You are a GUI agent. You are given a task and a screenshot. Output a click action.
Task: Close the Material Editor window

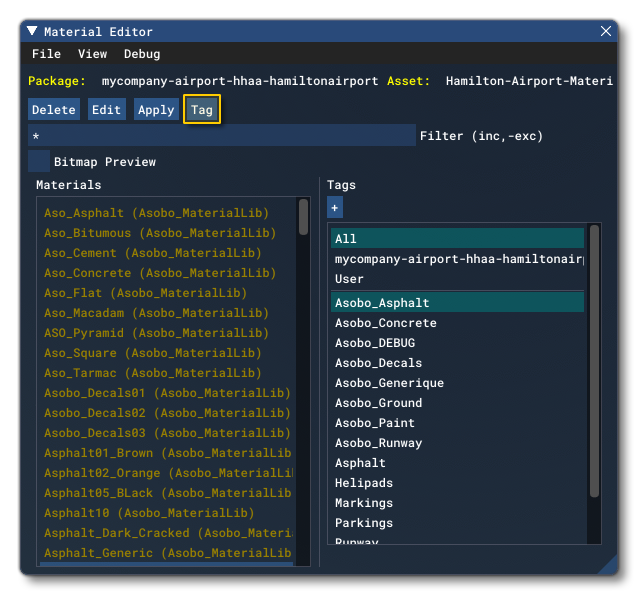point(605,31)
